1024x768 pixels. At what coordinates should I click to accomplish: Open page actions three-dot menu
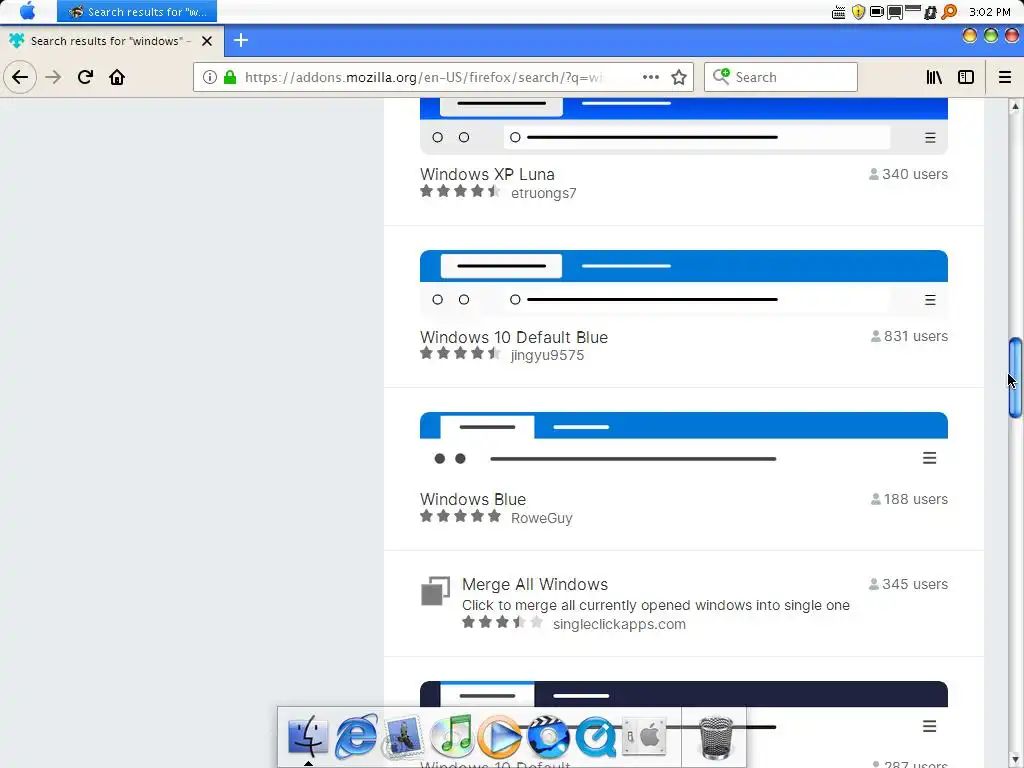point(650,77)
